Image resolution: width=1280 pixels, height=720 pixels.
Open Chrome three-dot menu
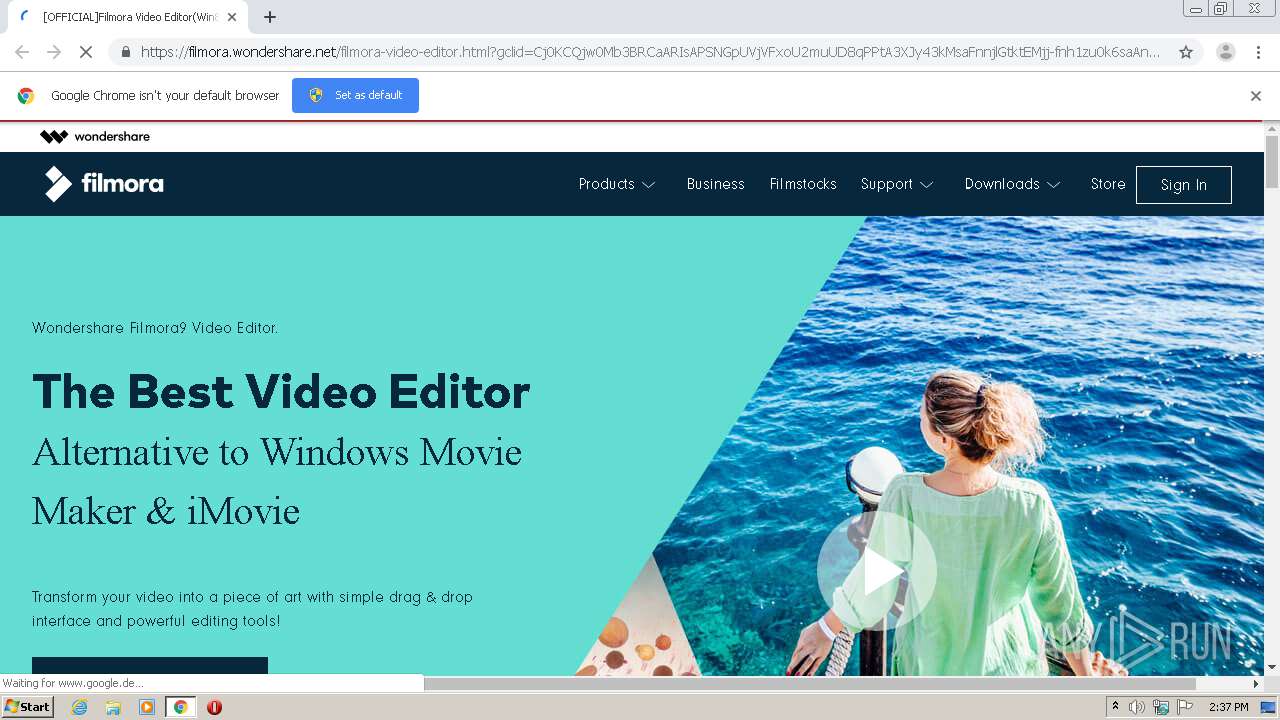(x=1258, y=52)
